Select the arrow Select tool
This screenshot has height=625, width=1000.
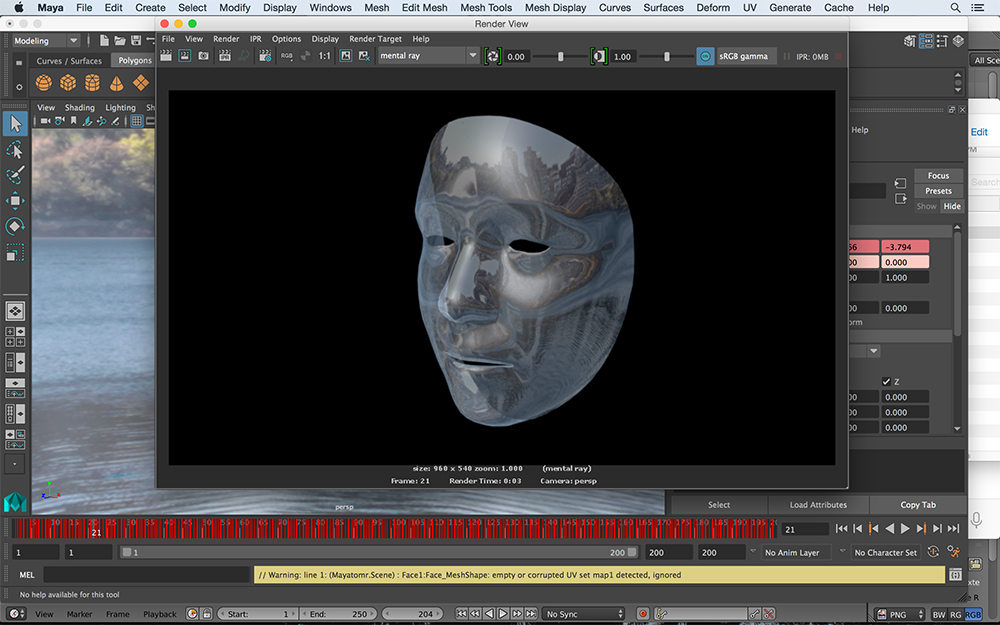click(x=15, y=123)
